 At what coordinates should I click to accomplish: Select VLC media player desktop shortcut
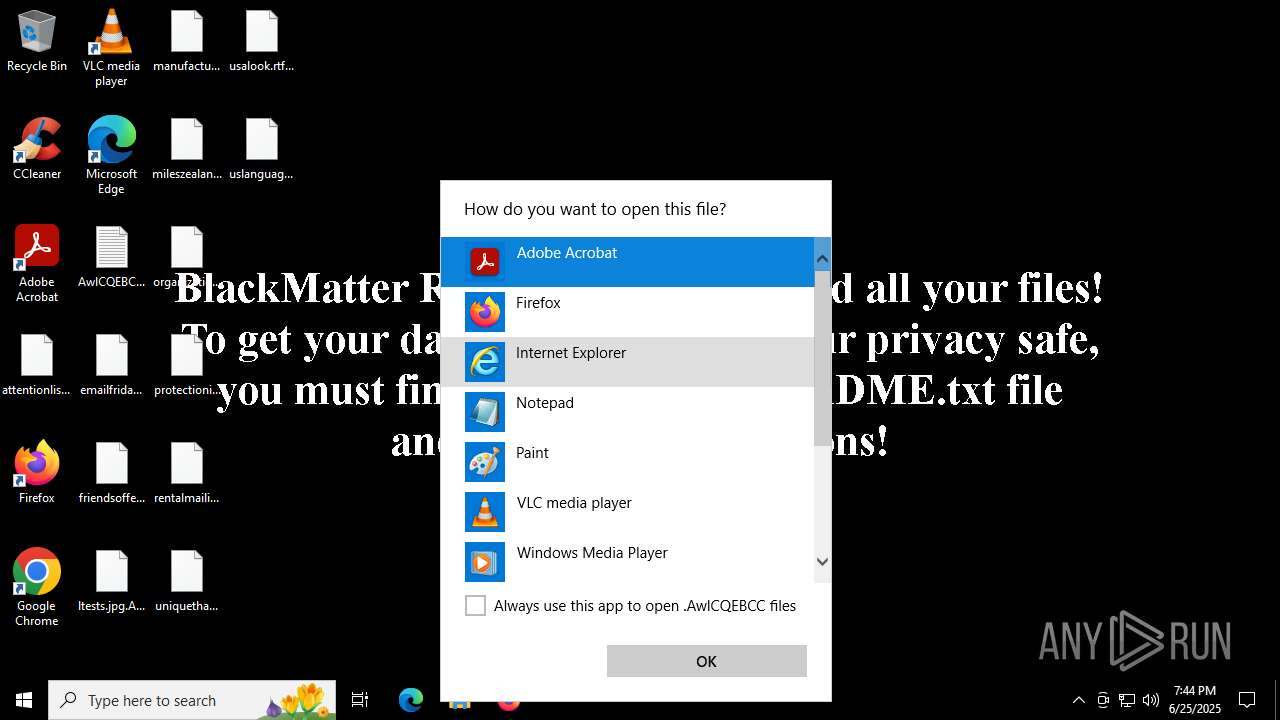(x=111, y=48)
